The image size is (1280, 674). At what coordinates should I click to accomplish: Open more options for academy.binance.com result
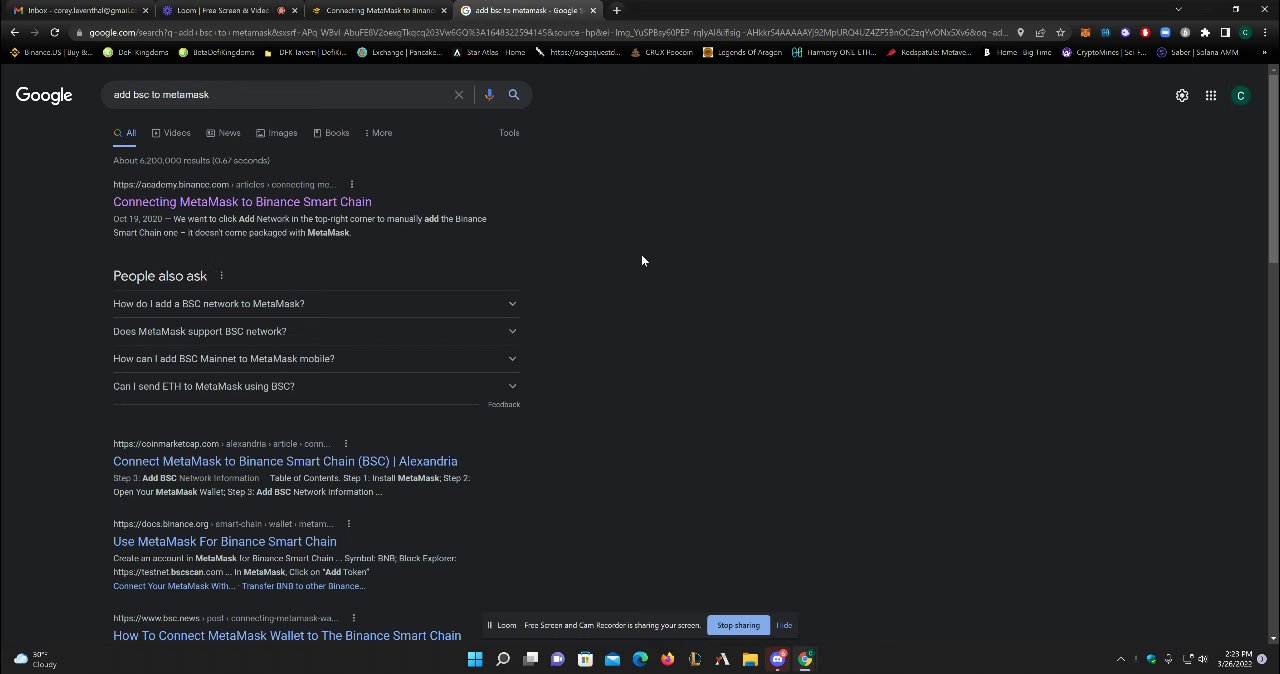(352, 184)
